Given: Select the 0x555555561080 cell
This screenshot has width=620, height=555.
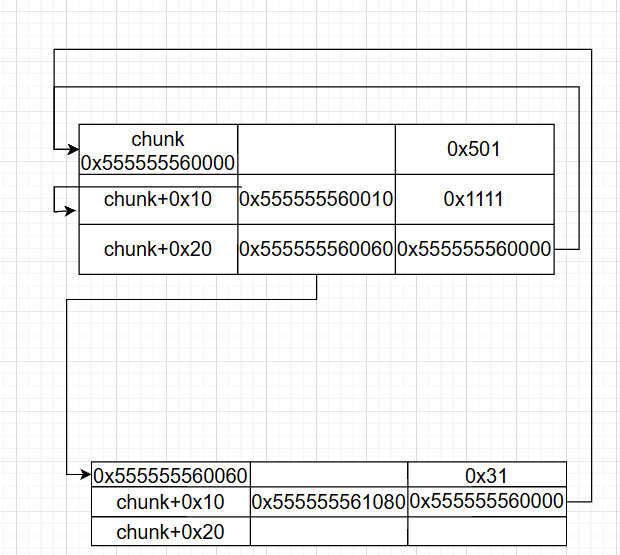Looking at the screenshot, I should tap(328, 502).
